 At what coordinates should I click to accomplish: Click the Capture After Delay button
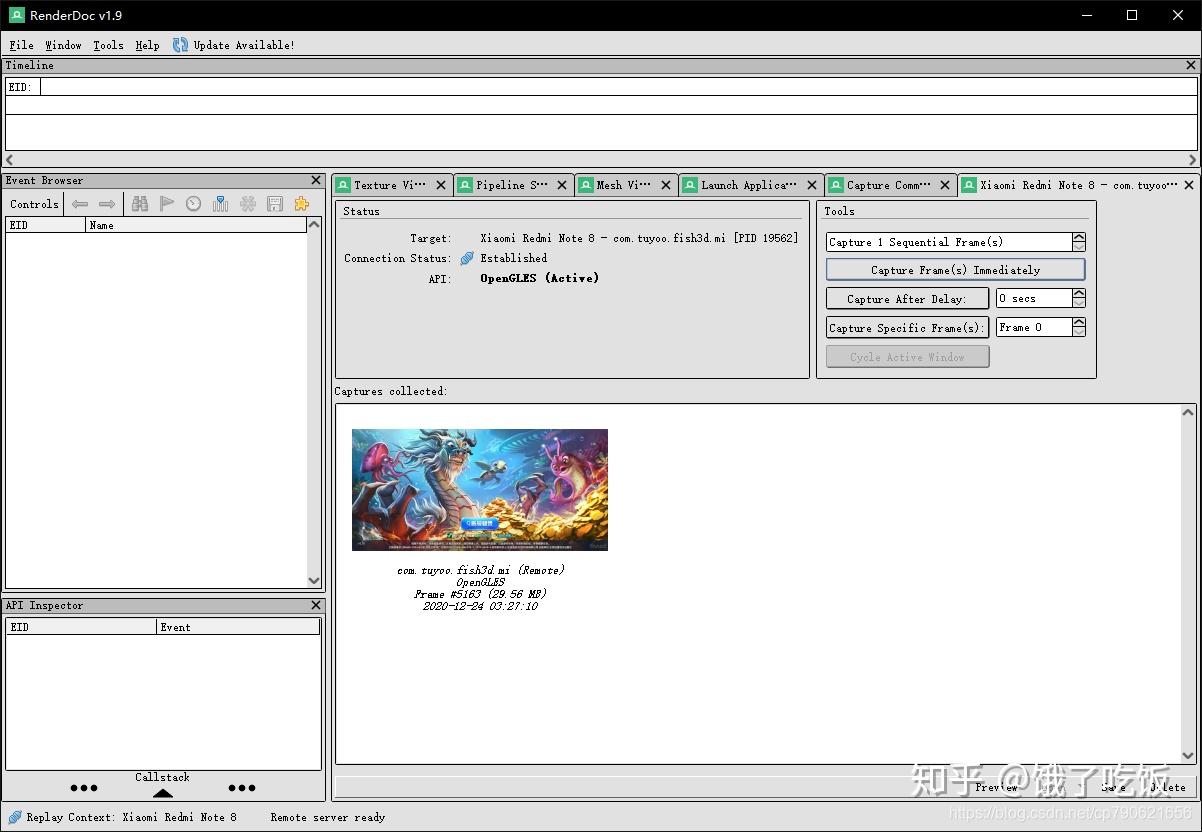pos(906,297)
